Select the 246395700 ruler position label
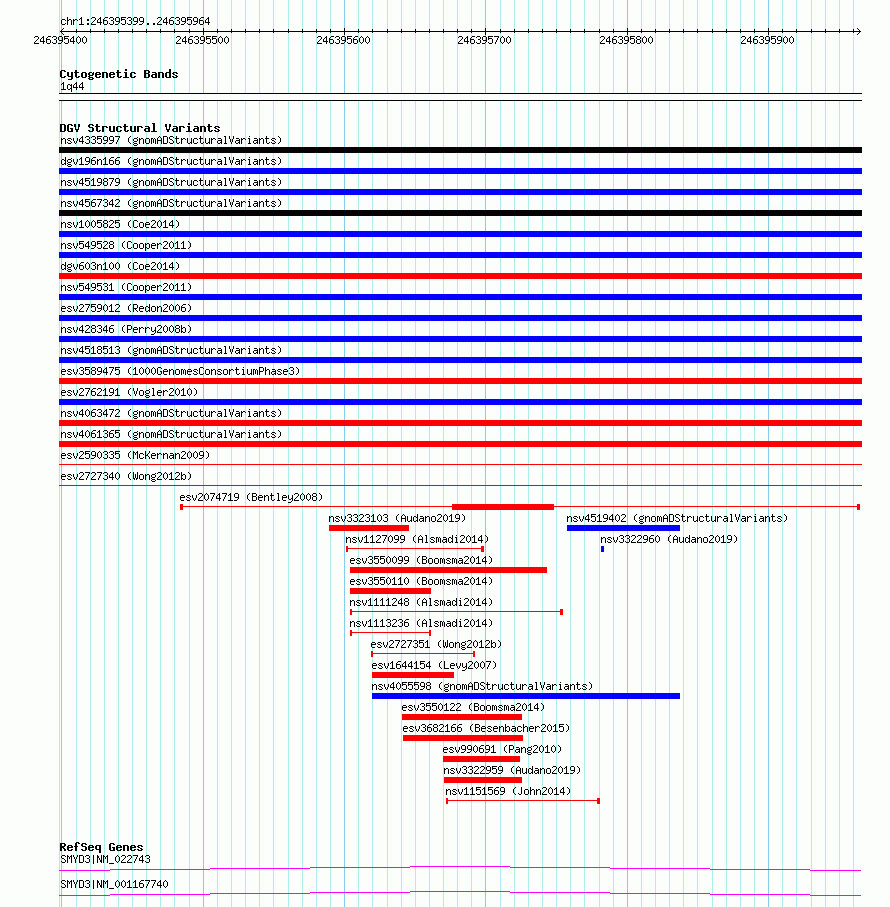Image resolution: width=890 pixels, height=907 pixels. click(485, 40)
